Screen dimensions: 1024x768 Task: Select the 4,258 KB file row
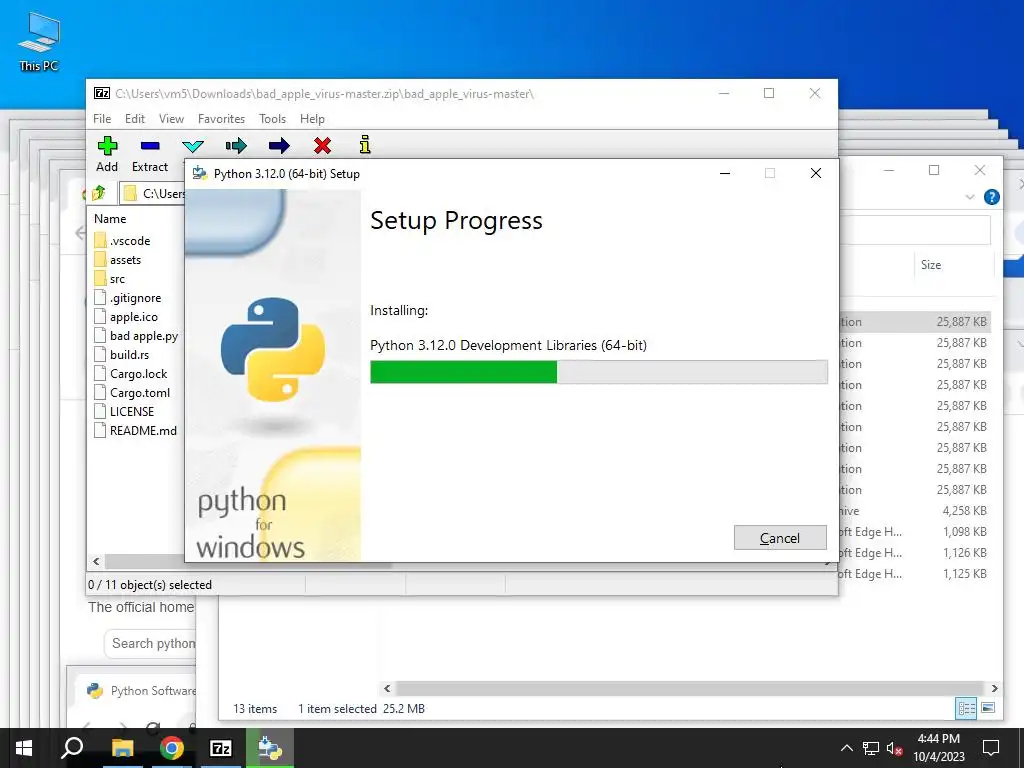(914, 511)
